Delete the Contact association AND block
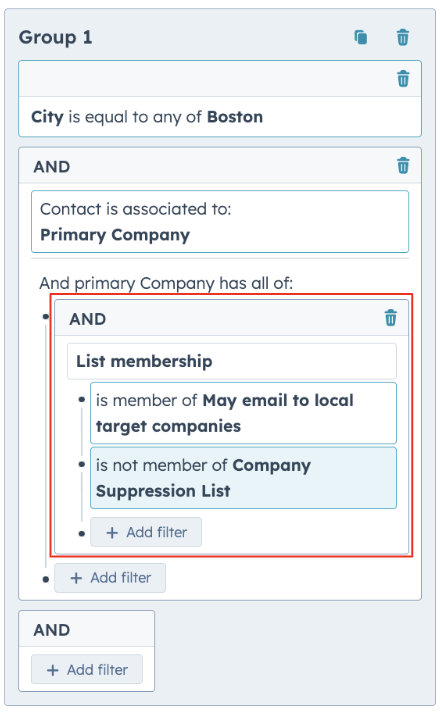 tap(403, 165)
